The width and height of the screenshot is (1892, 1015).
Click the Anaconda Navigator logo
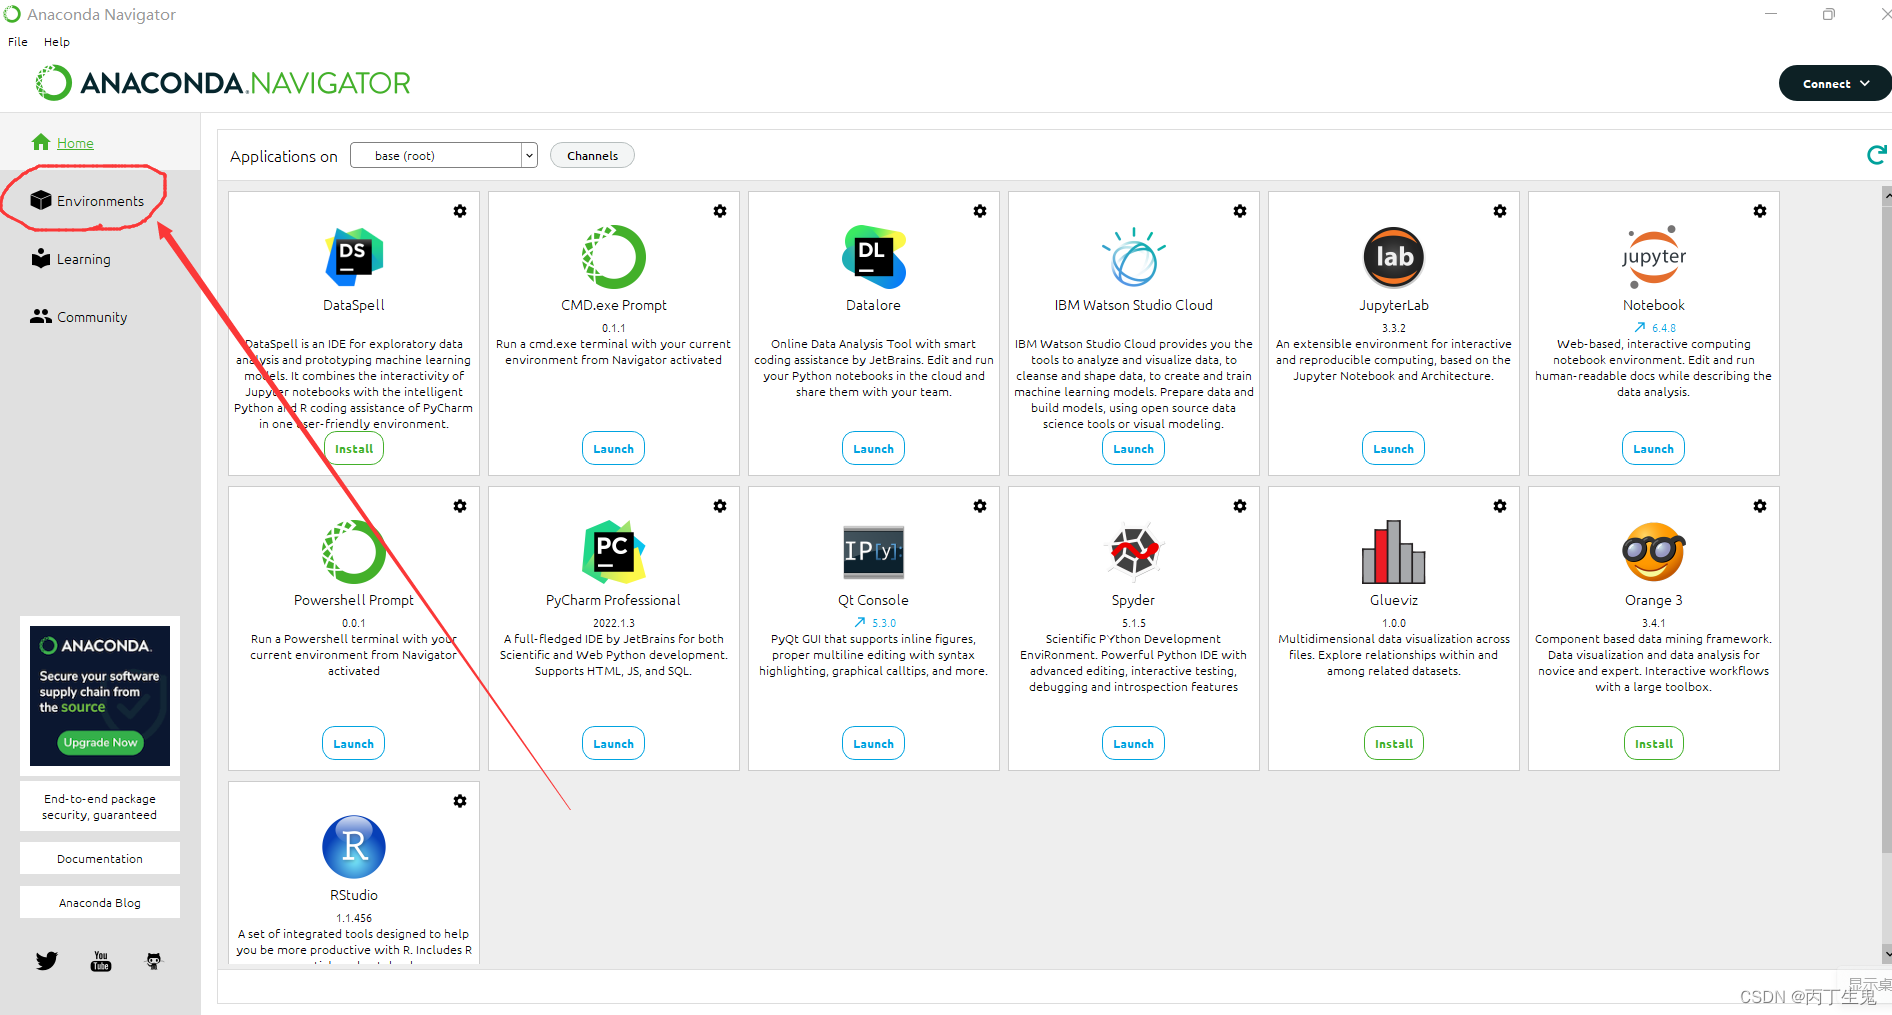(223, 83)
